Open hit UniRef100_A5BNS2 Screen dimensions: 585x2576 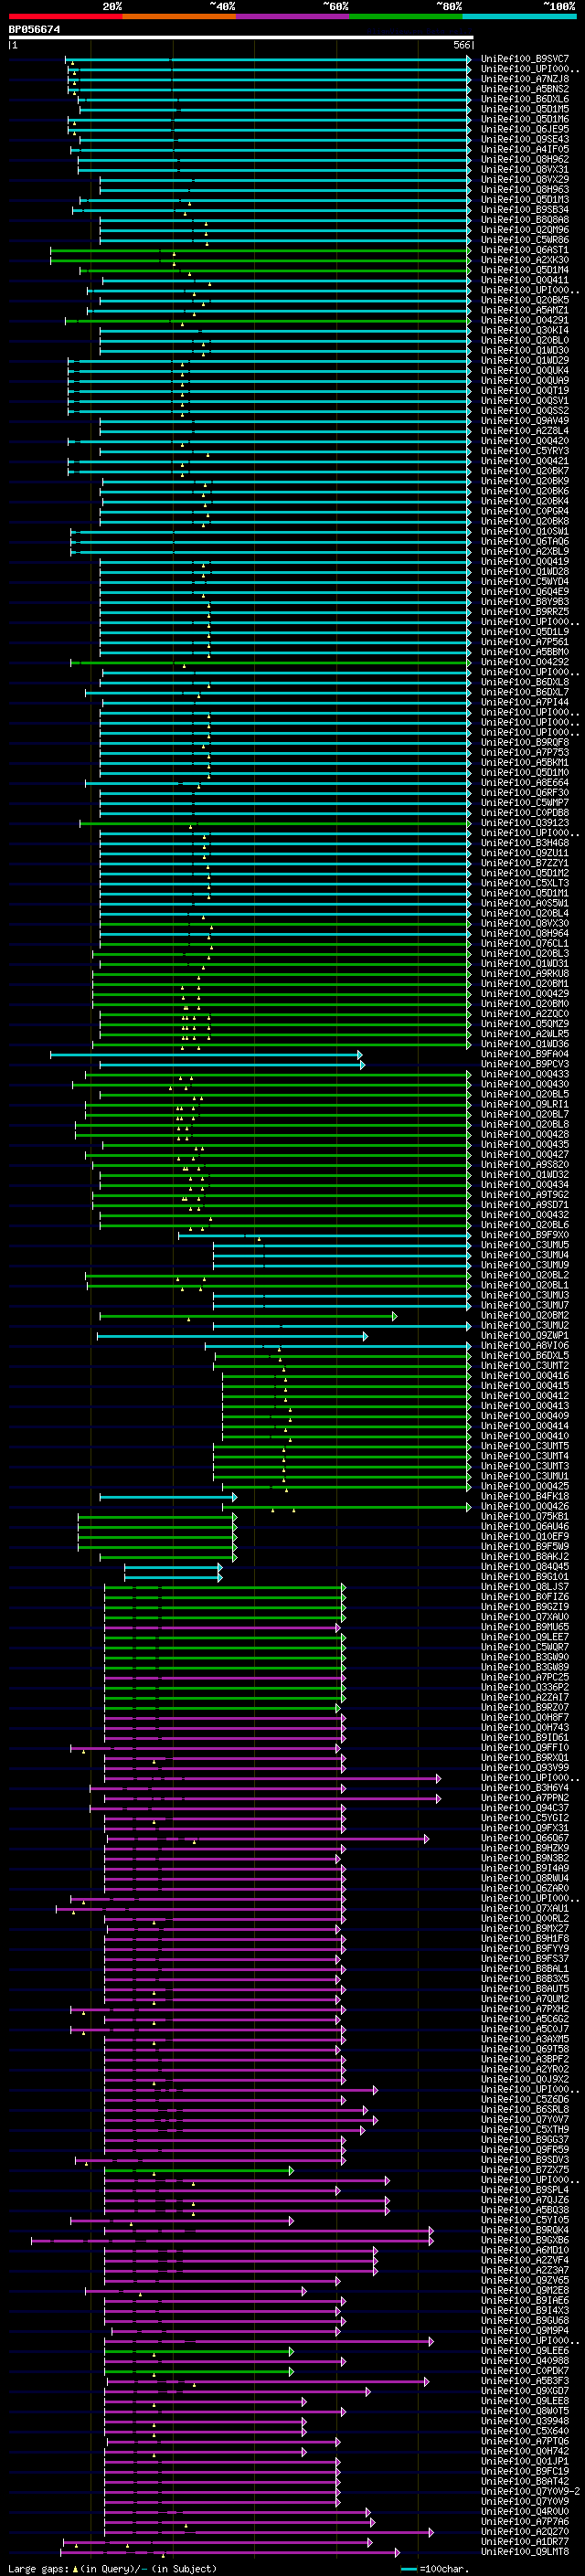525,89
